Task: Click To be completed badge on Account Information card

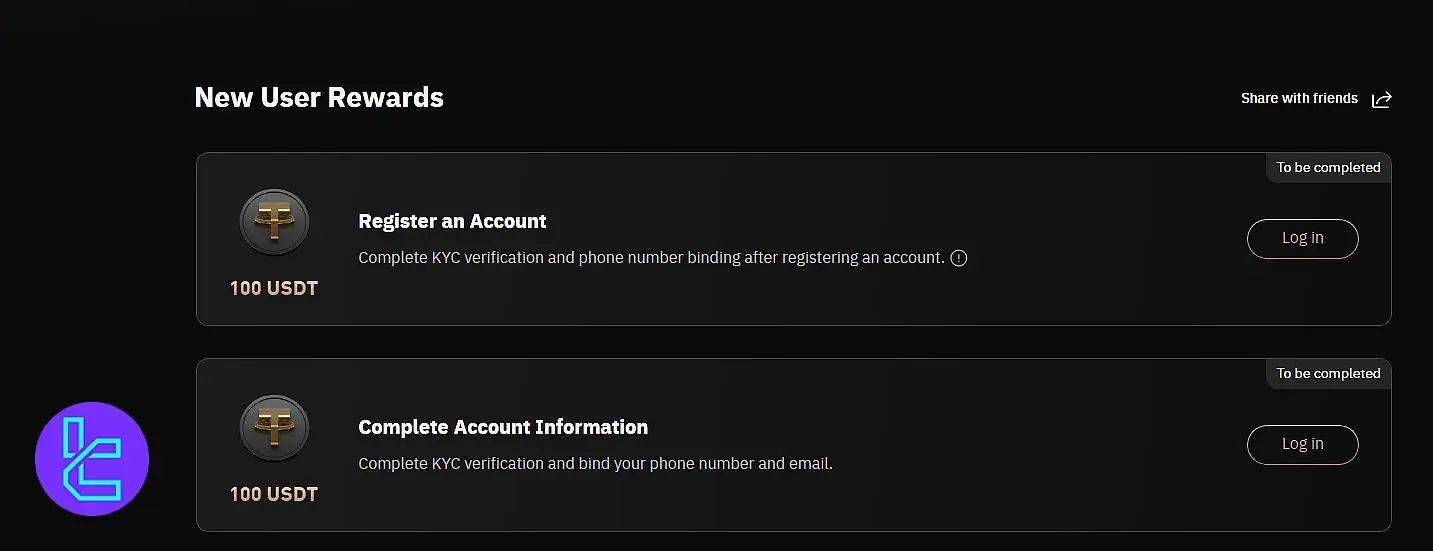Action: [x=1328, y=373]
